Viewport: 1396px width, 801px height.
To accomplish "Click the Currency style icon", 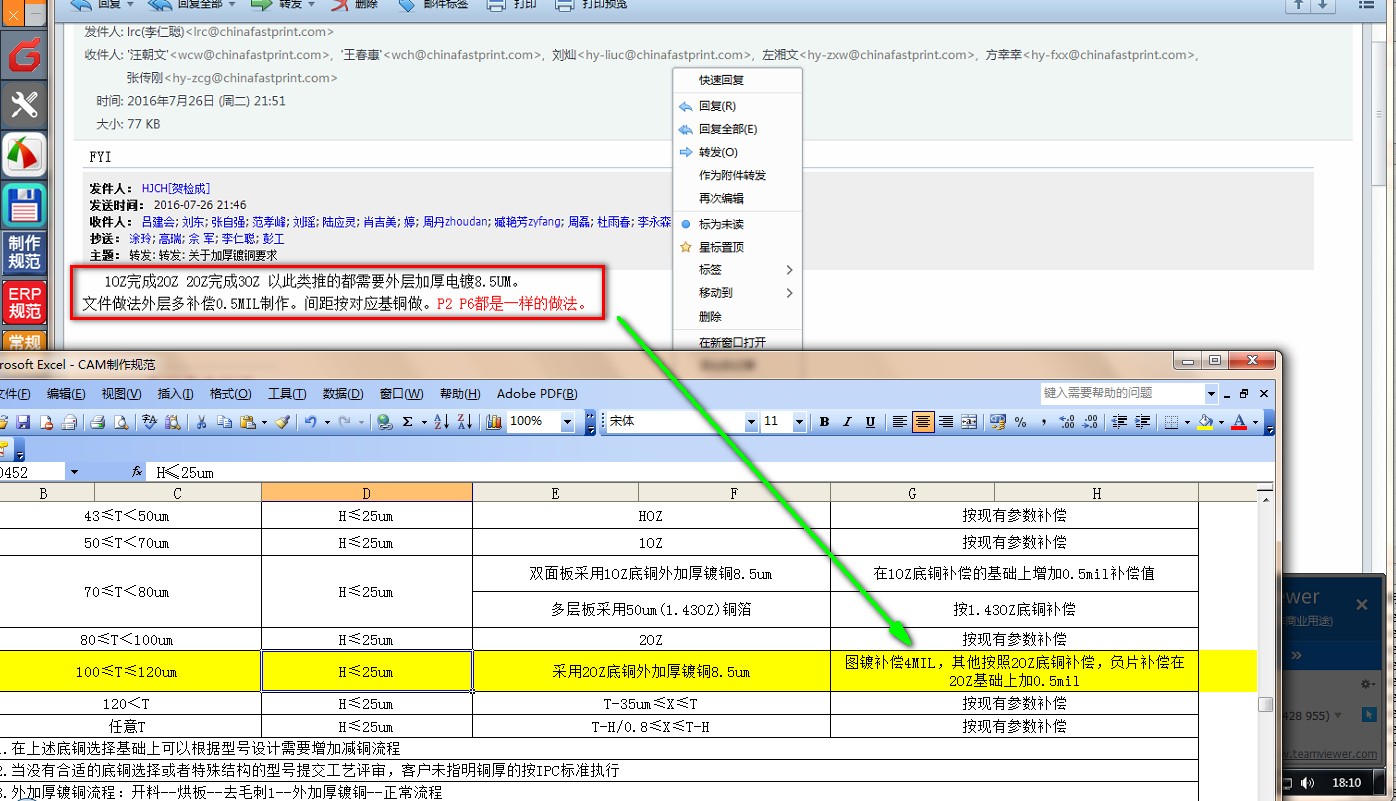I will tap(997, 422).
